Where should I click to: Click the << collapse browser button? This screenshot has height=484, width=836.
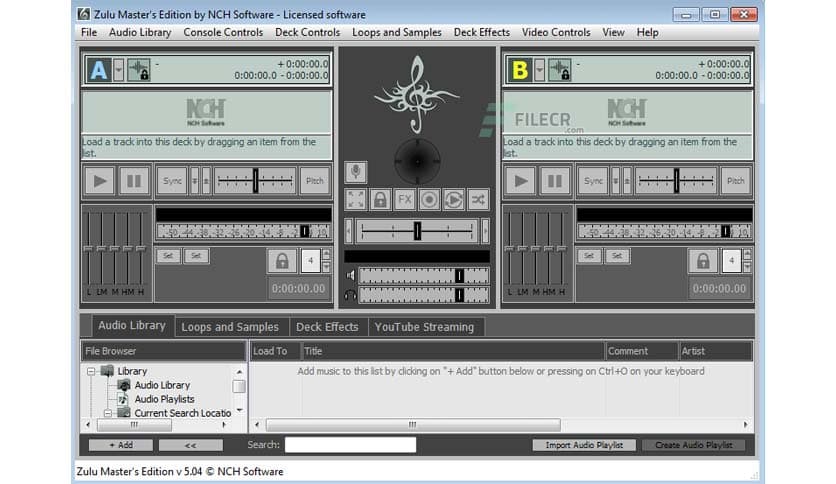190,445
